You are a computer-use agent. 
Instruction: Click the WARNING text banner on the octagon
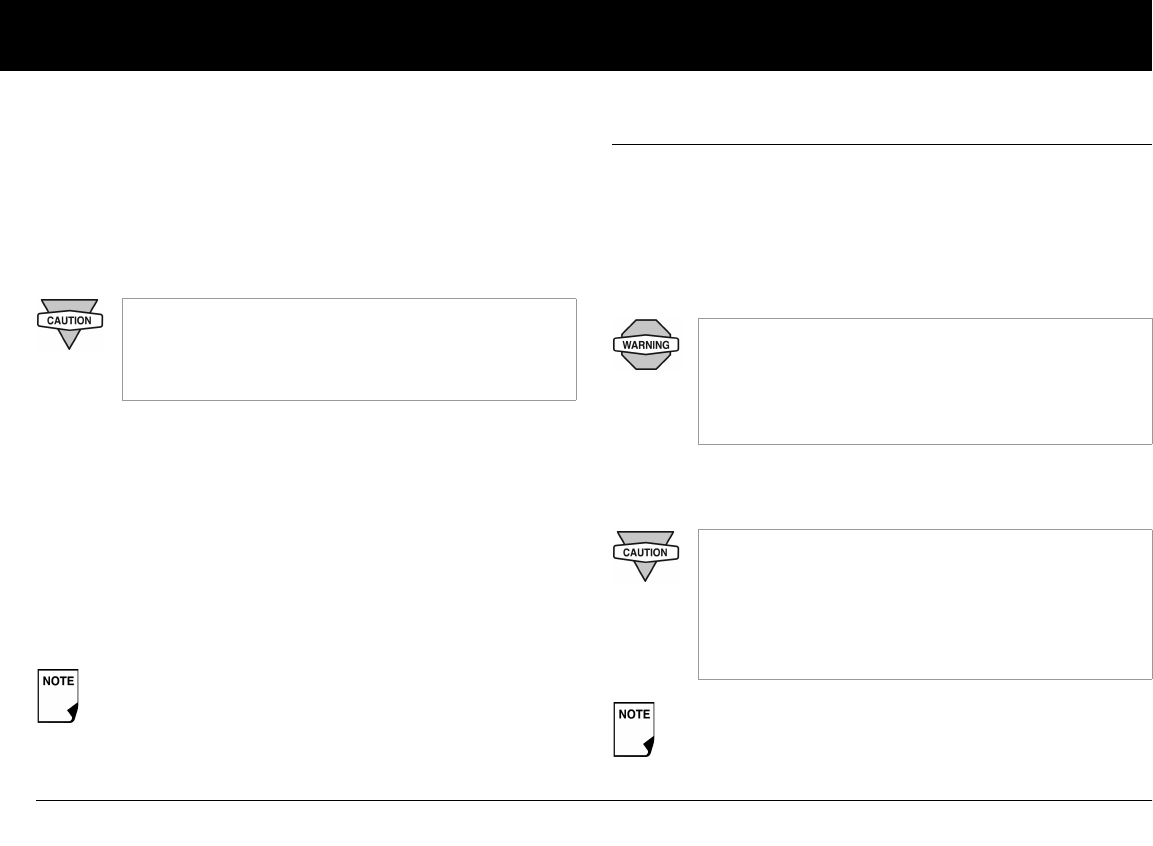(x=646, y=345)
